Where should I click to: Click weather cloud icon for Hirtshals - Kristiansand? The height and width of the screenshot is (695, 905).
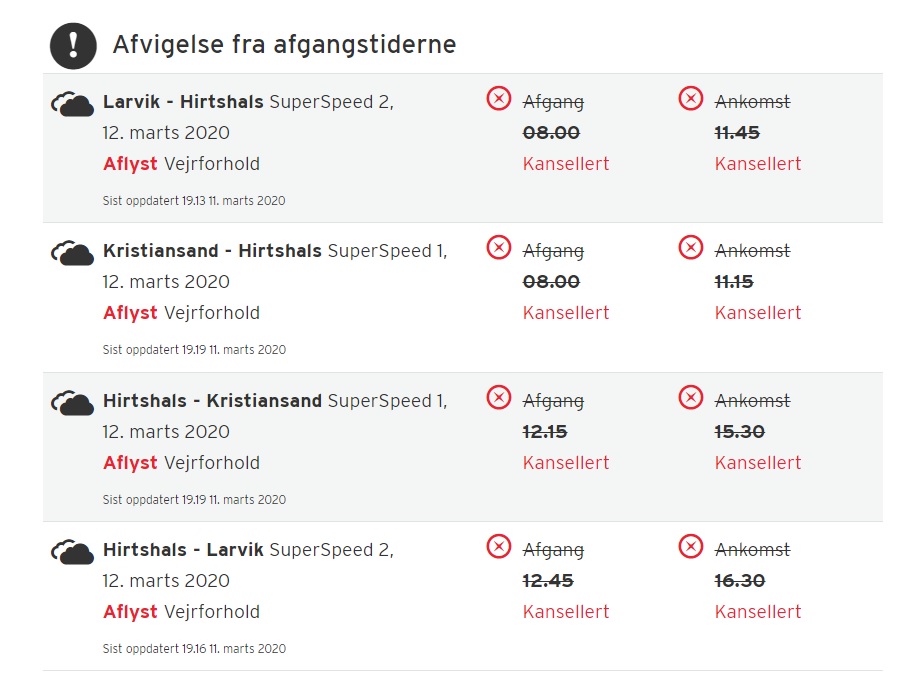click(x=72, y=403)
